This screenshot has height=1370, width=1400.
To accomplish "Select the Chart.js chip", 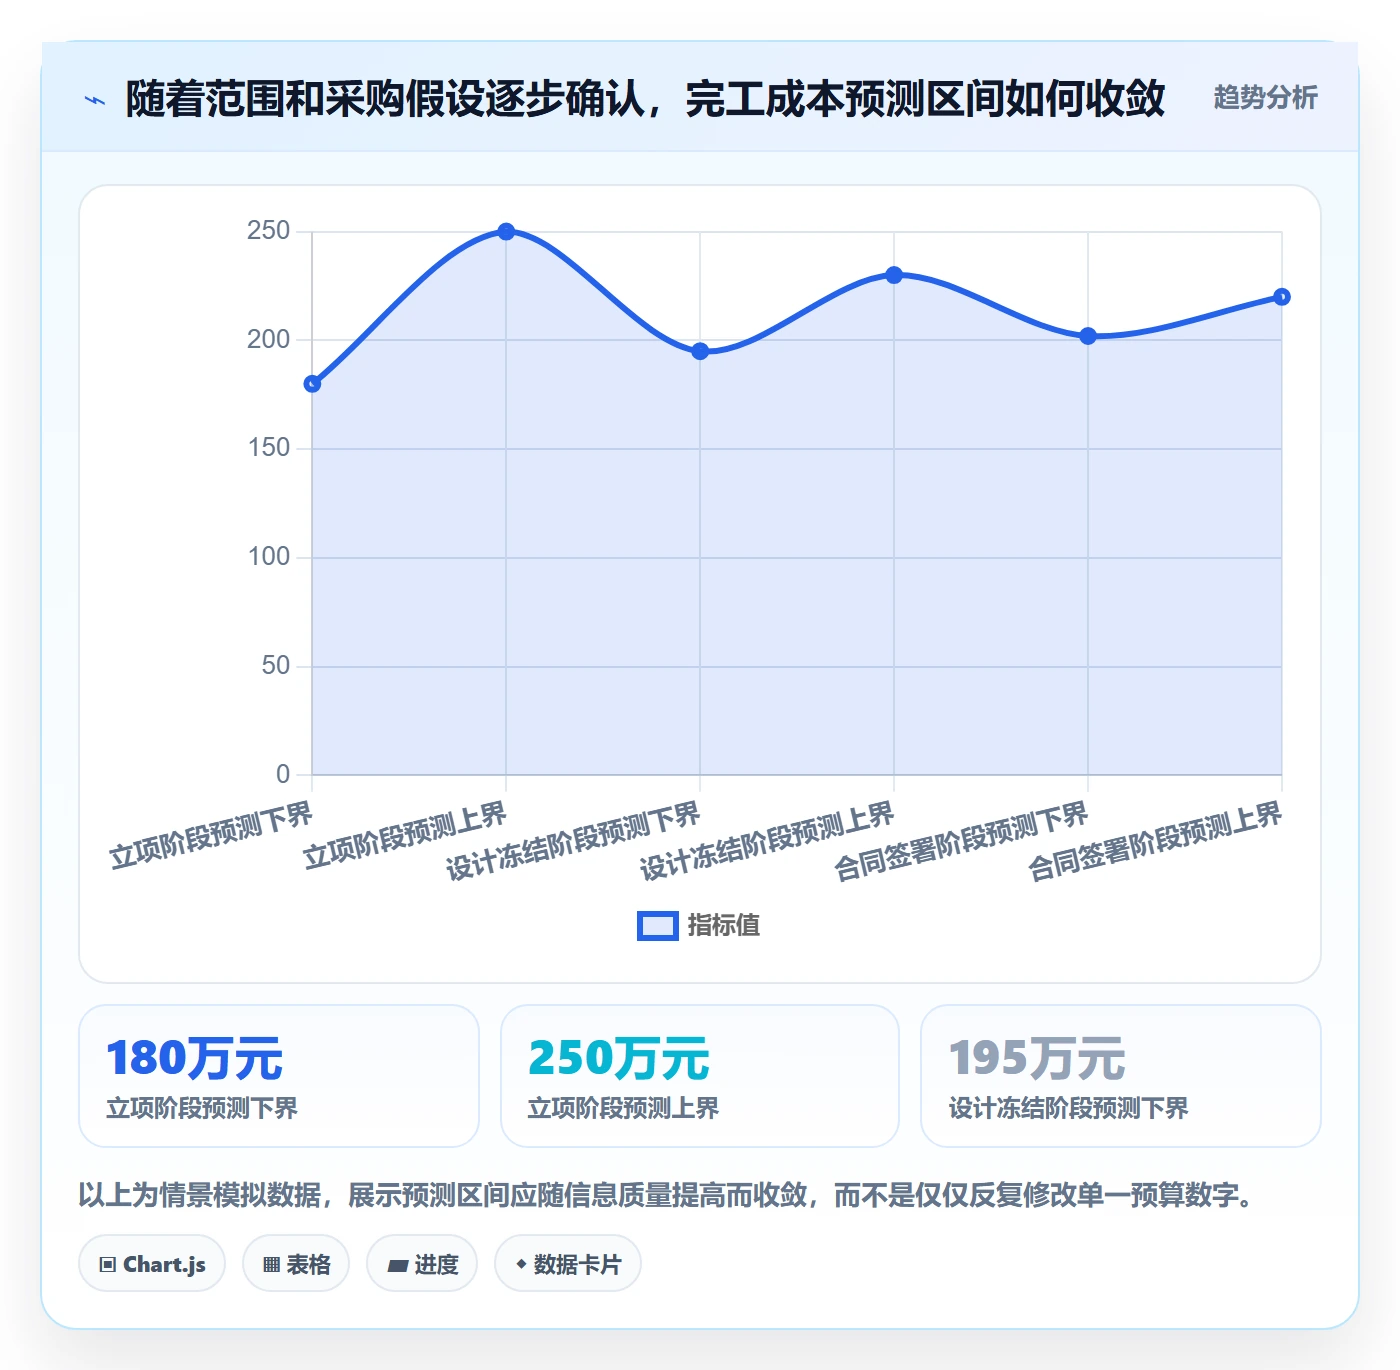I will point(152,1264).
